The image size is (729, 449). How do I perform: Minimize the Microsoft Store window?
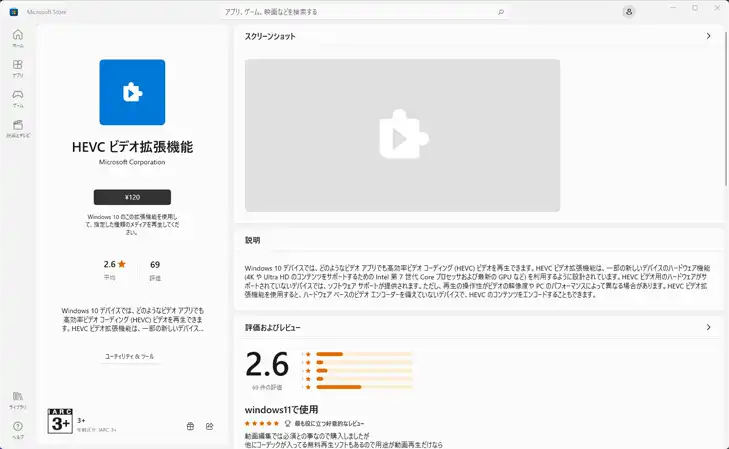[673, 8]
